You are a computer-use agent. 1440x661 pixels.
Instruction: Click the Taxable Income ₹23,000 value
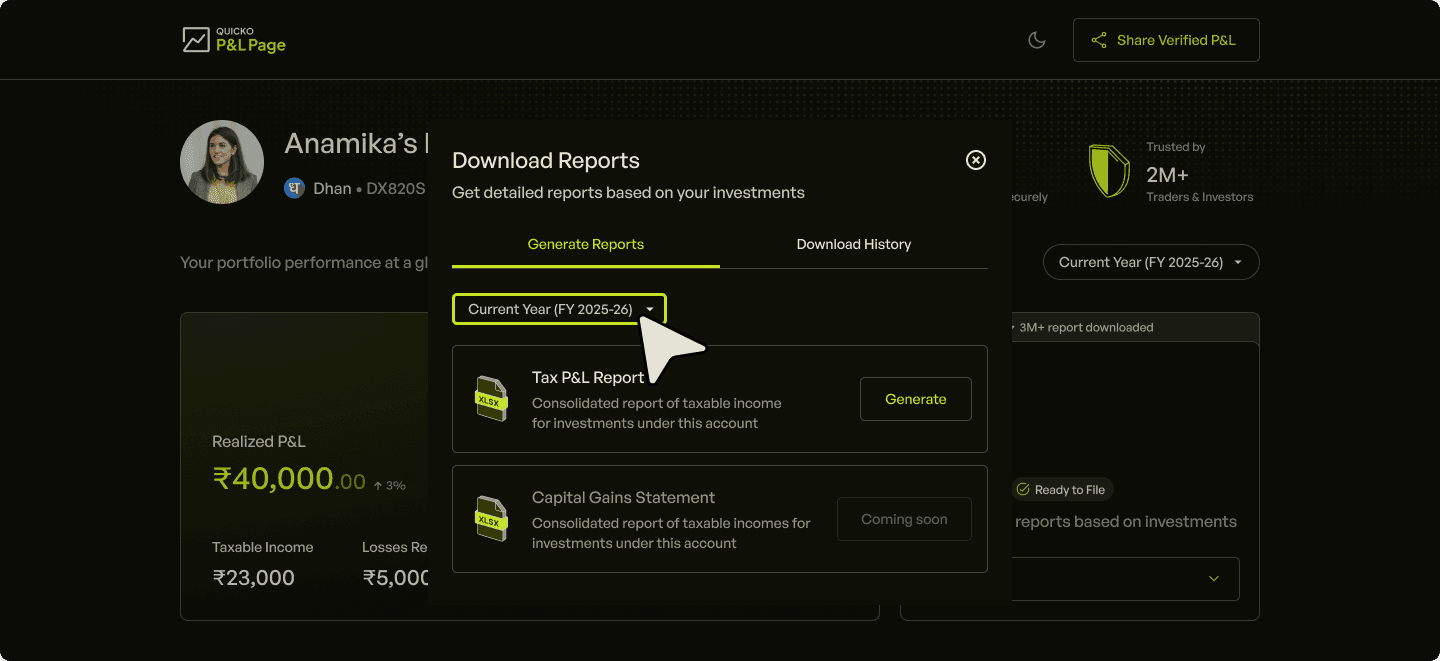tap(253, 578)
